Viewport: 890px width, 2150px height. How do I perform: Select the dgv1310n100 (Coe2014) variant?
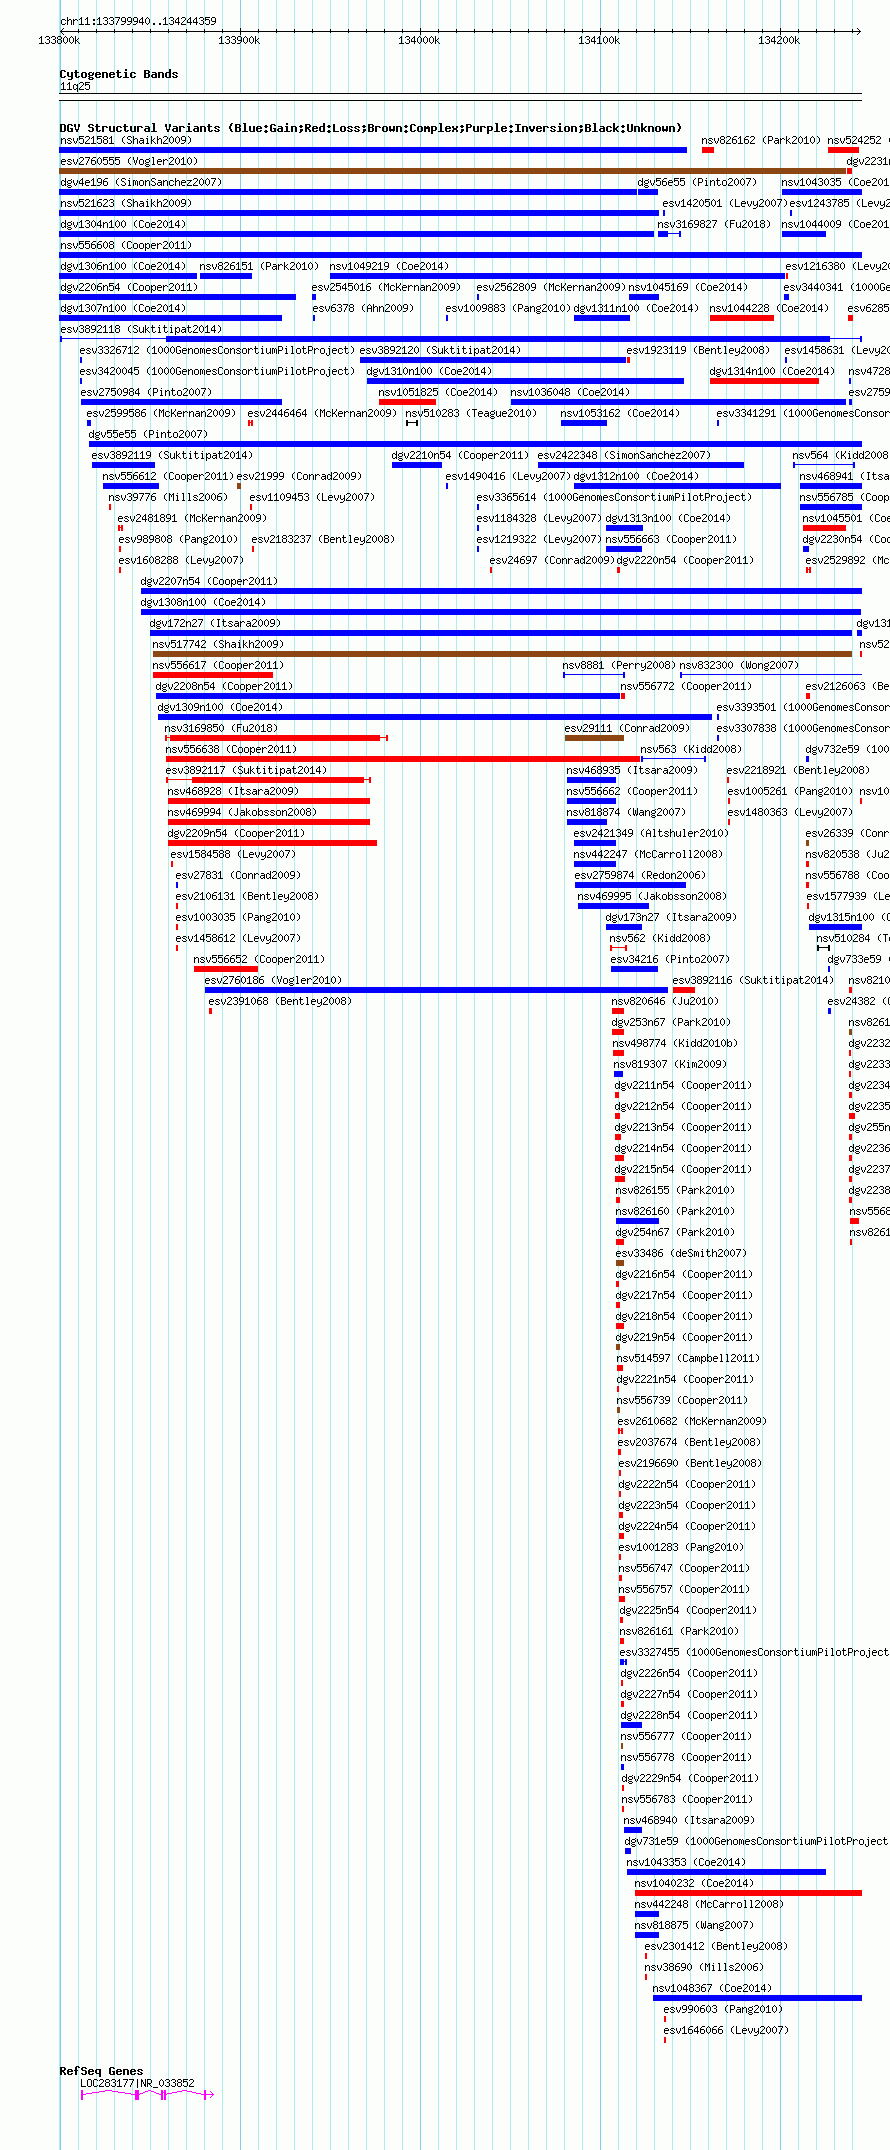tap(525, 381)
